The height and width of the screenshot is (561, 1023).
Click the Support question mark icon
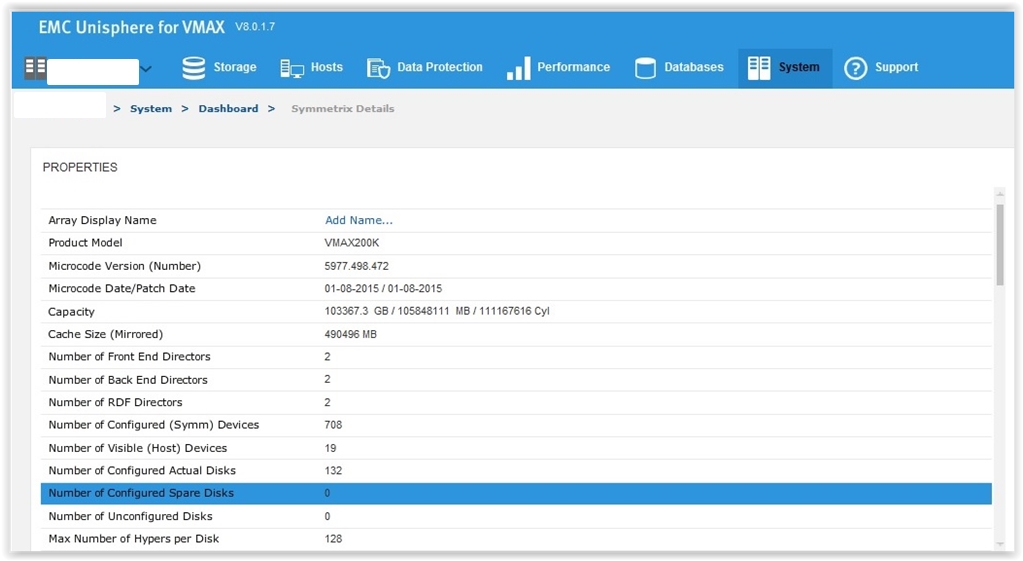pos(855,68)
